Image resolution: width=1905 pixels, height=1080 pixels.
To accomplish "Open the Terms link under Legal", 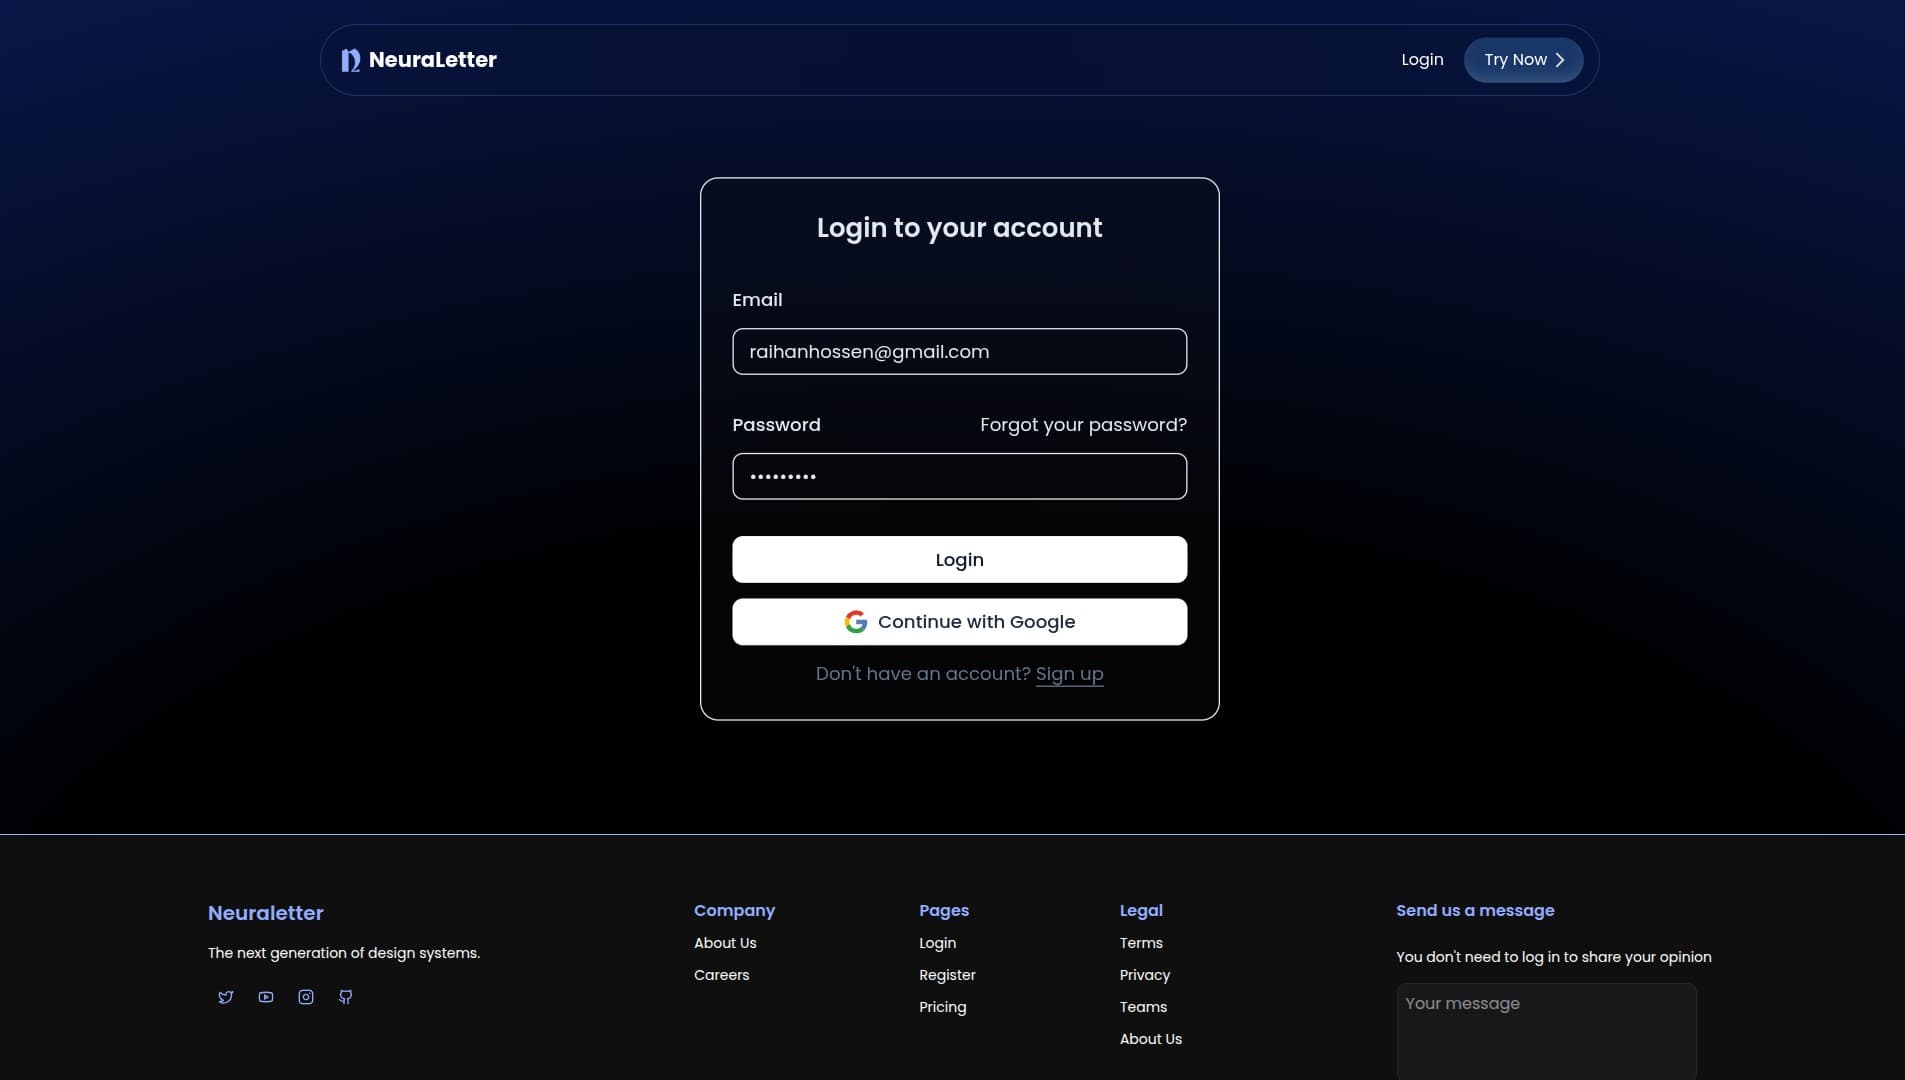I will point(1141,943).
